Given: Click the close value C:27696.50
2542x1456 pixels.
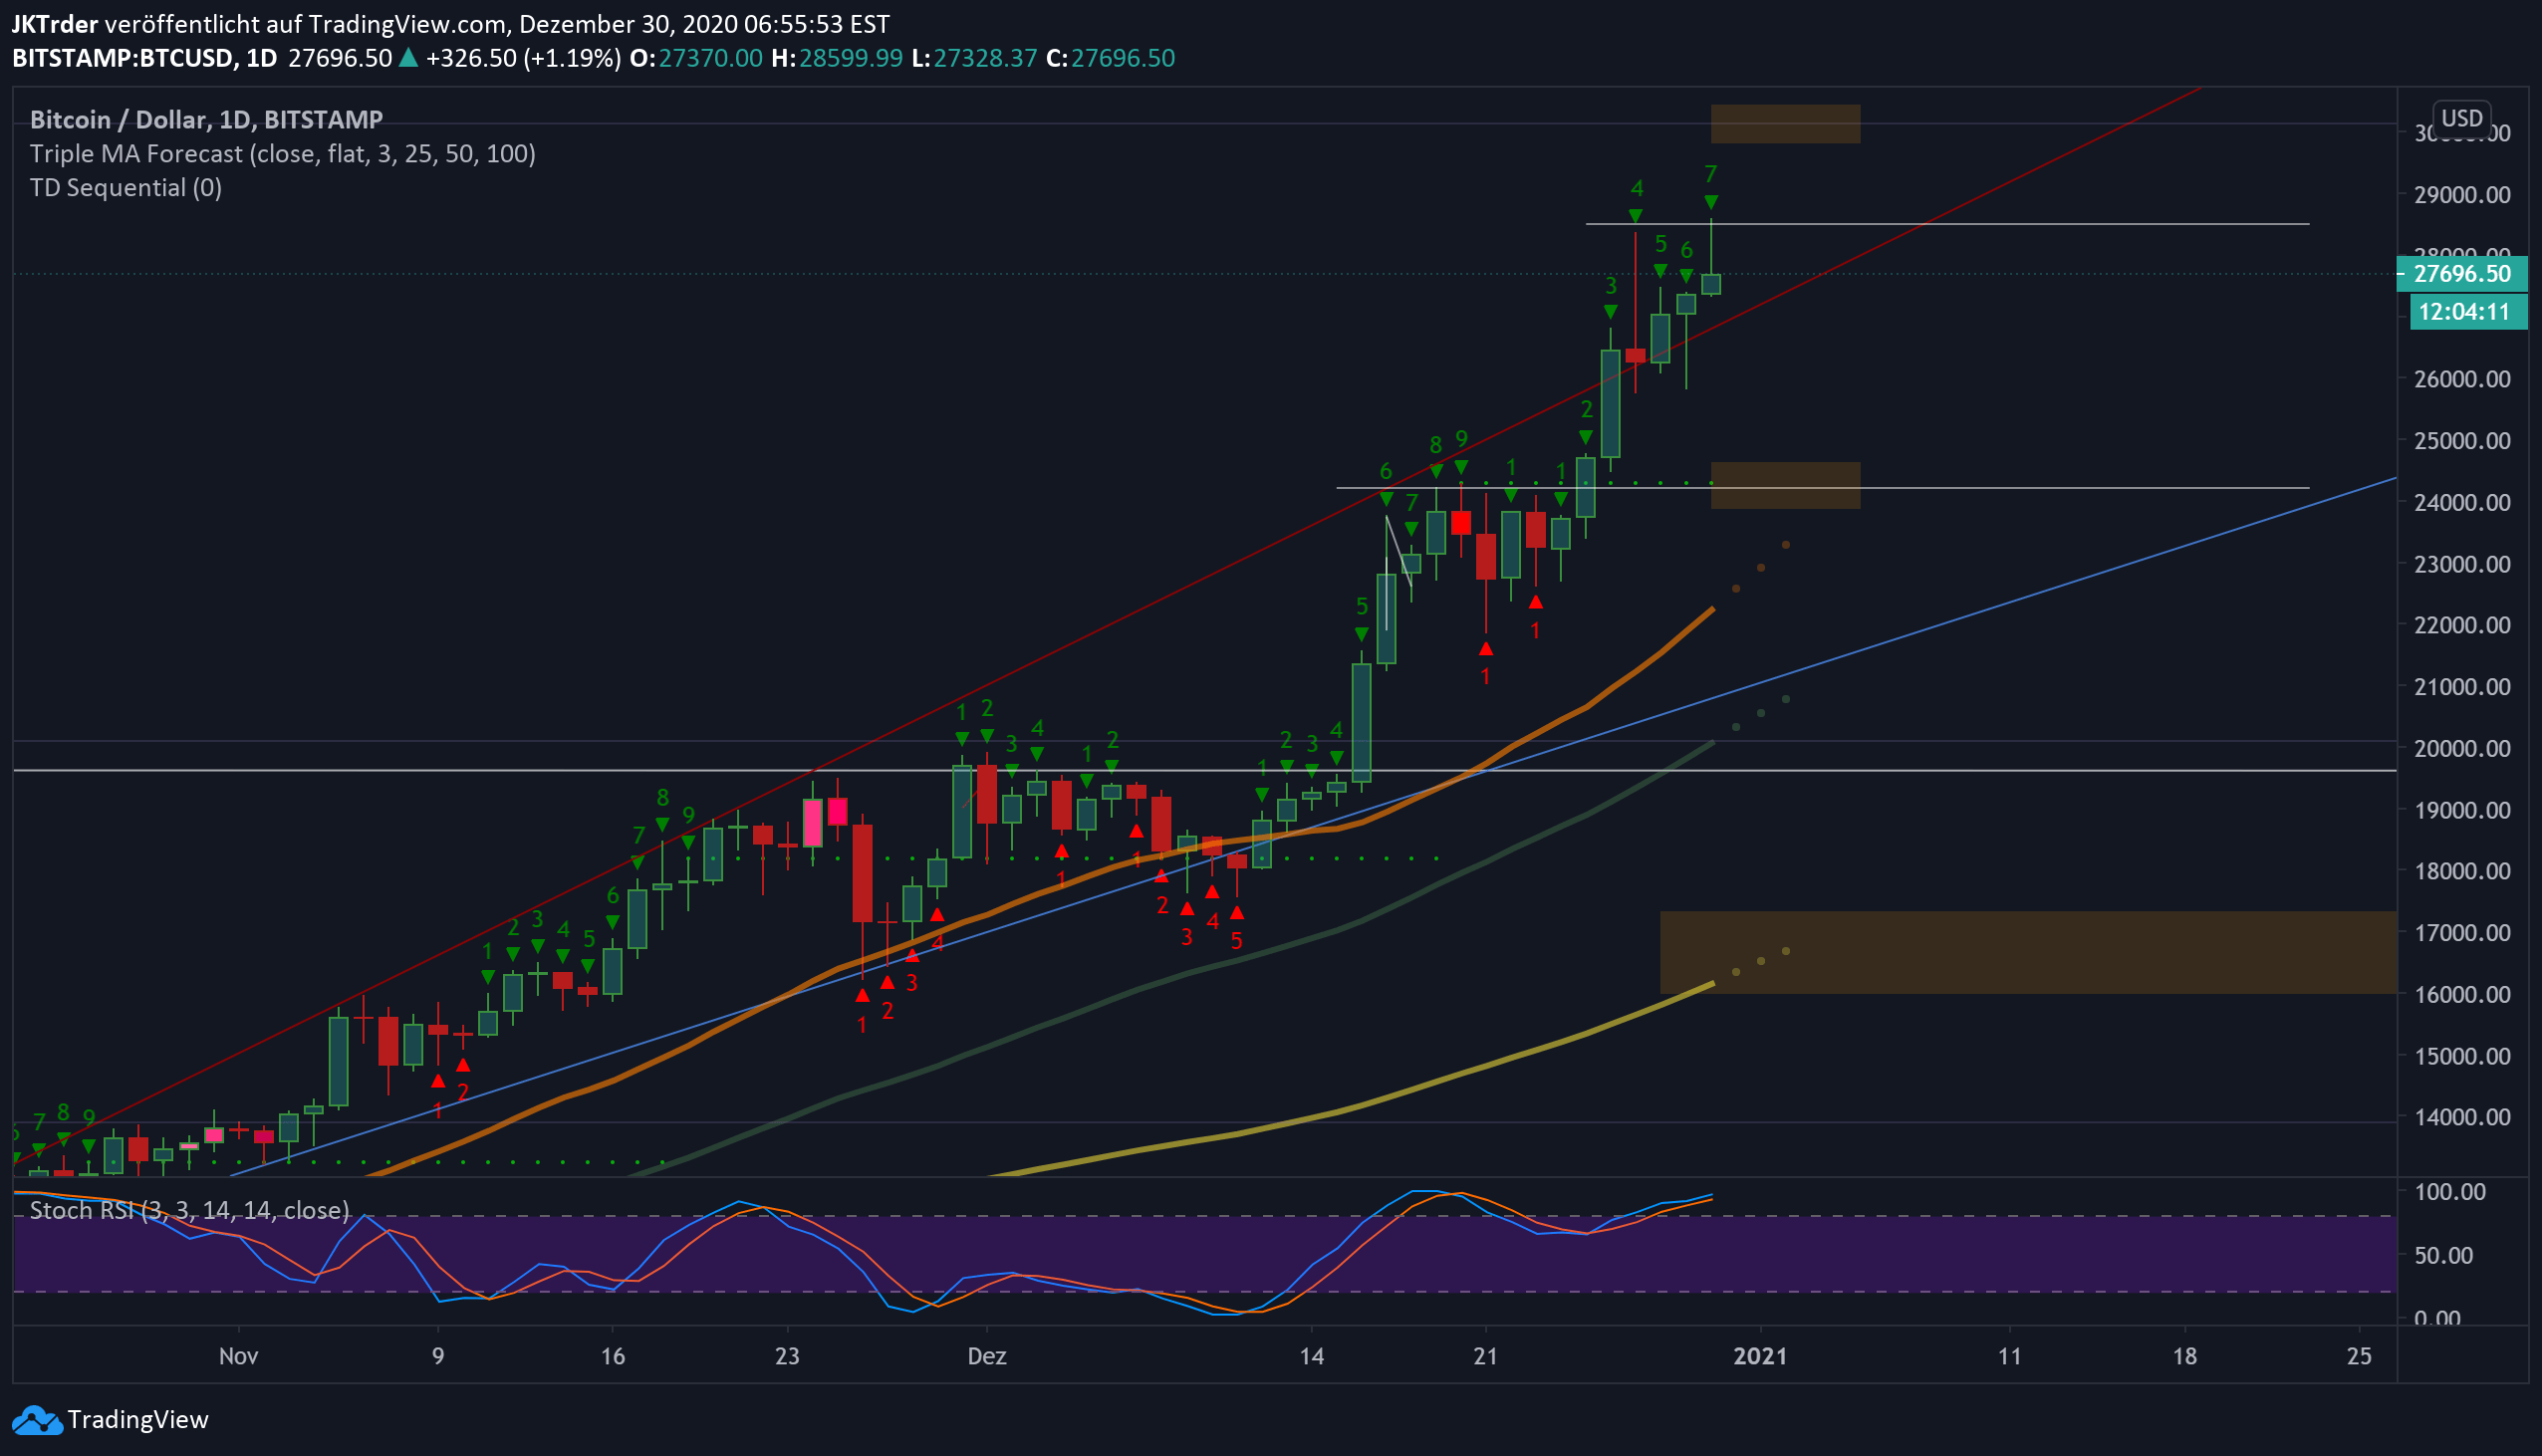Looking at the screenshot, I should coord(1110,58).
